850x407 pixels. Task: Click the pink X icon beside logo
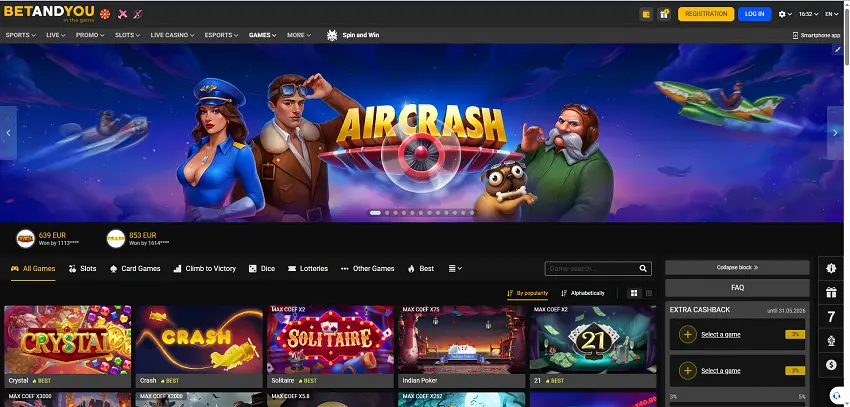123,14
